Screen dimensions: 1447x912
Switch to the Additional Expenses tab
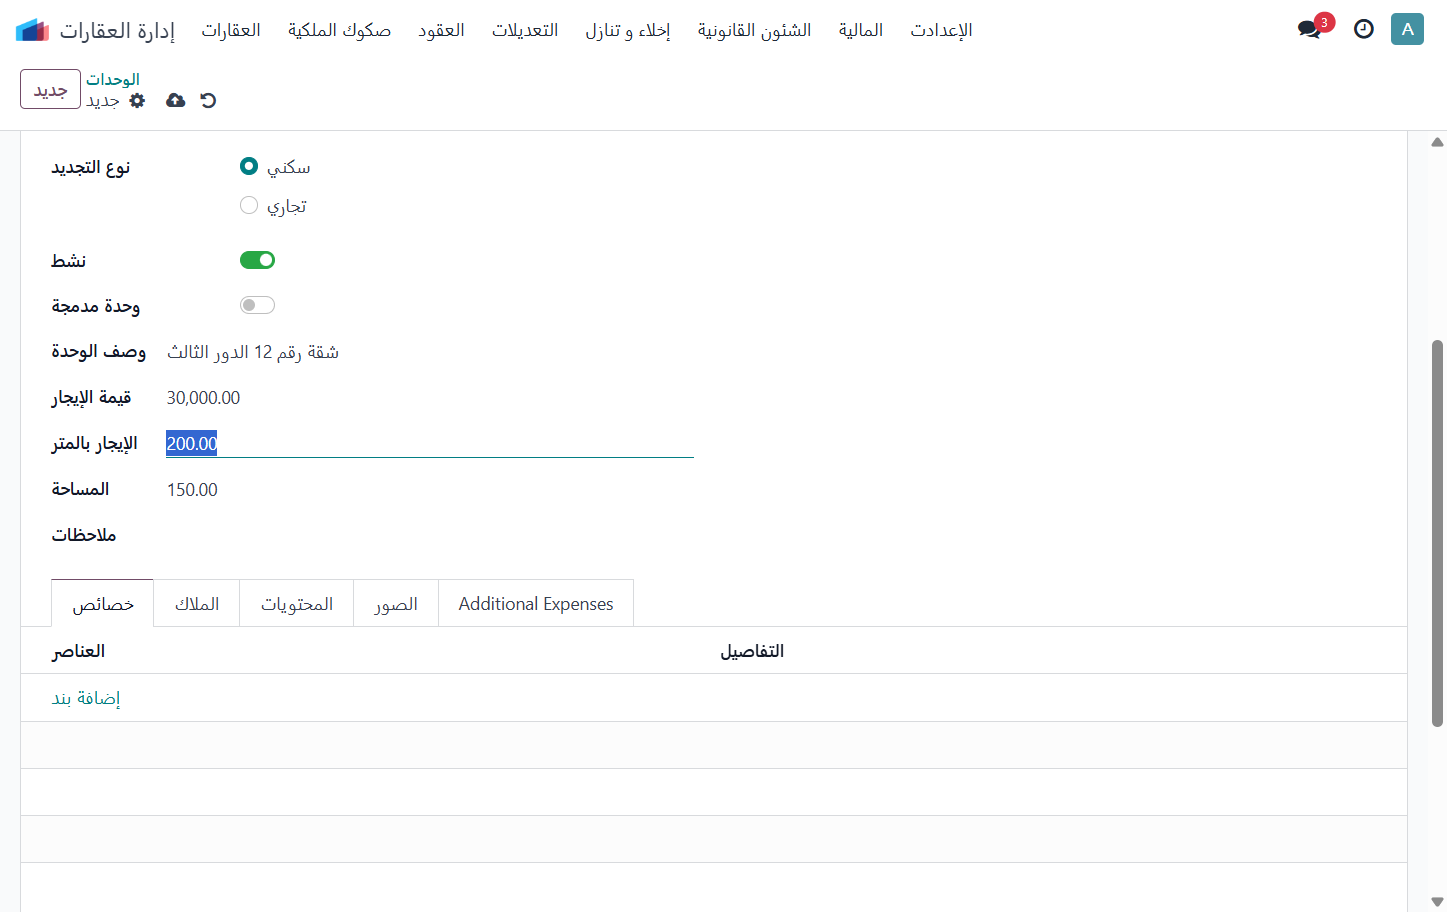(x=536, y=604)
